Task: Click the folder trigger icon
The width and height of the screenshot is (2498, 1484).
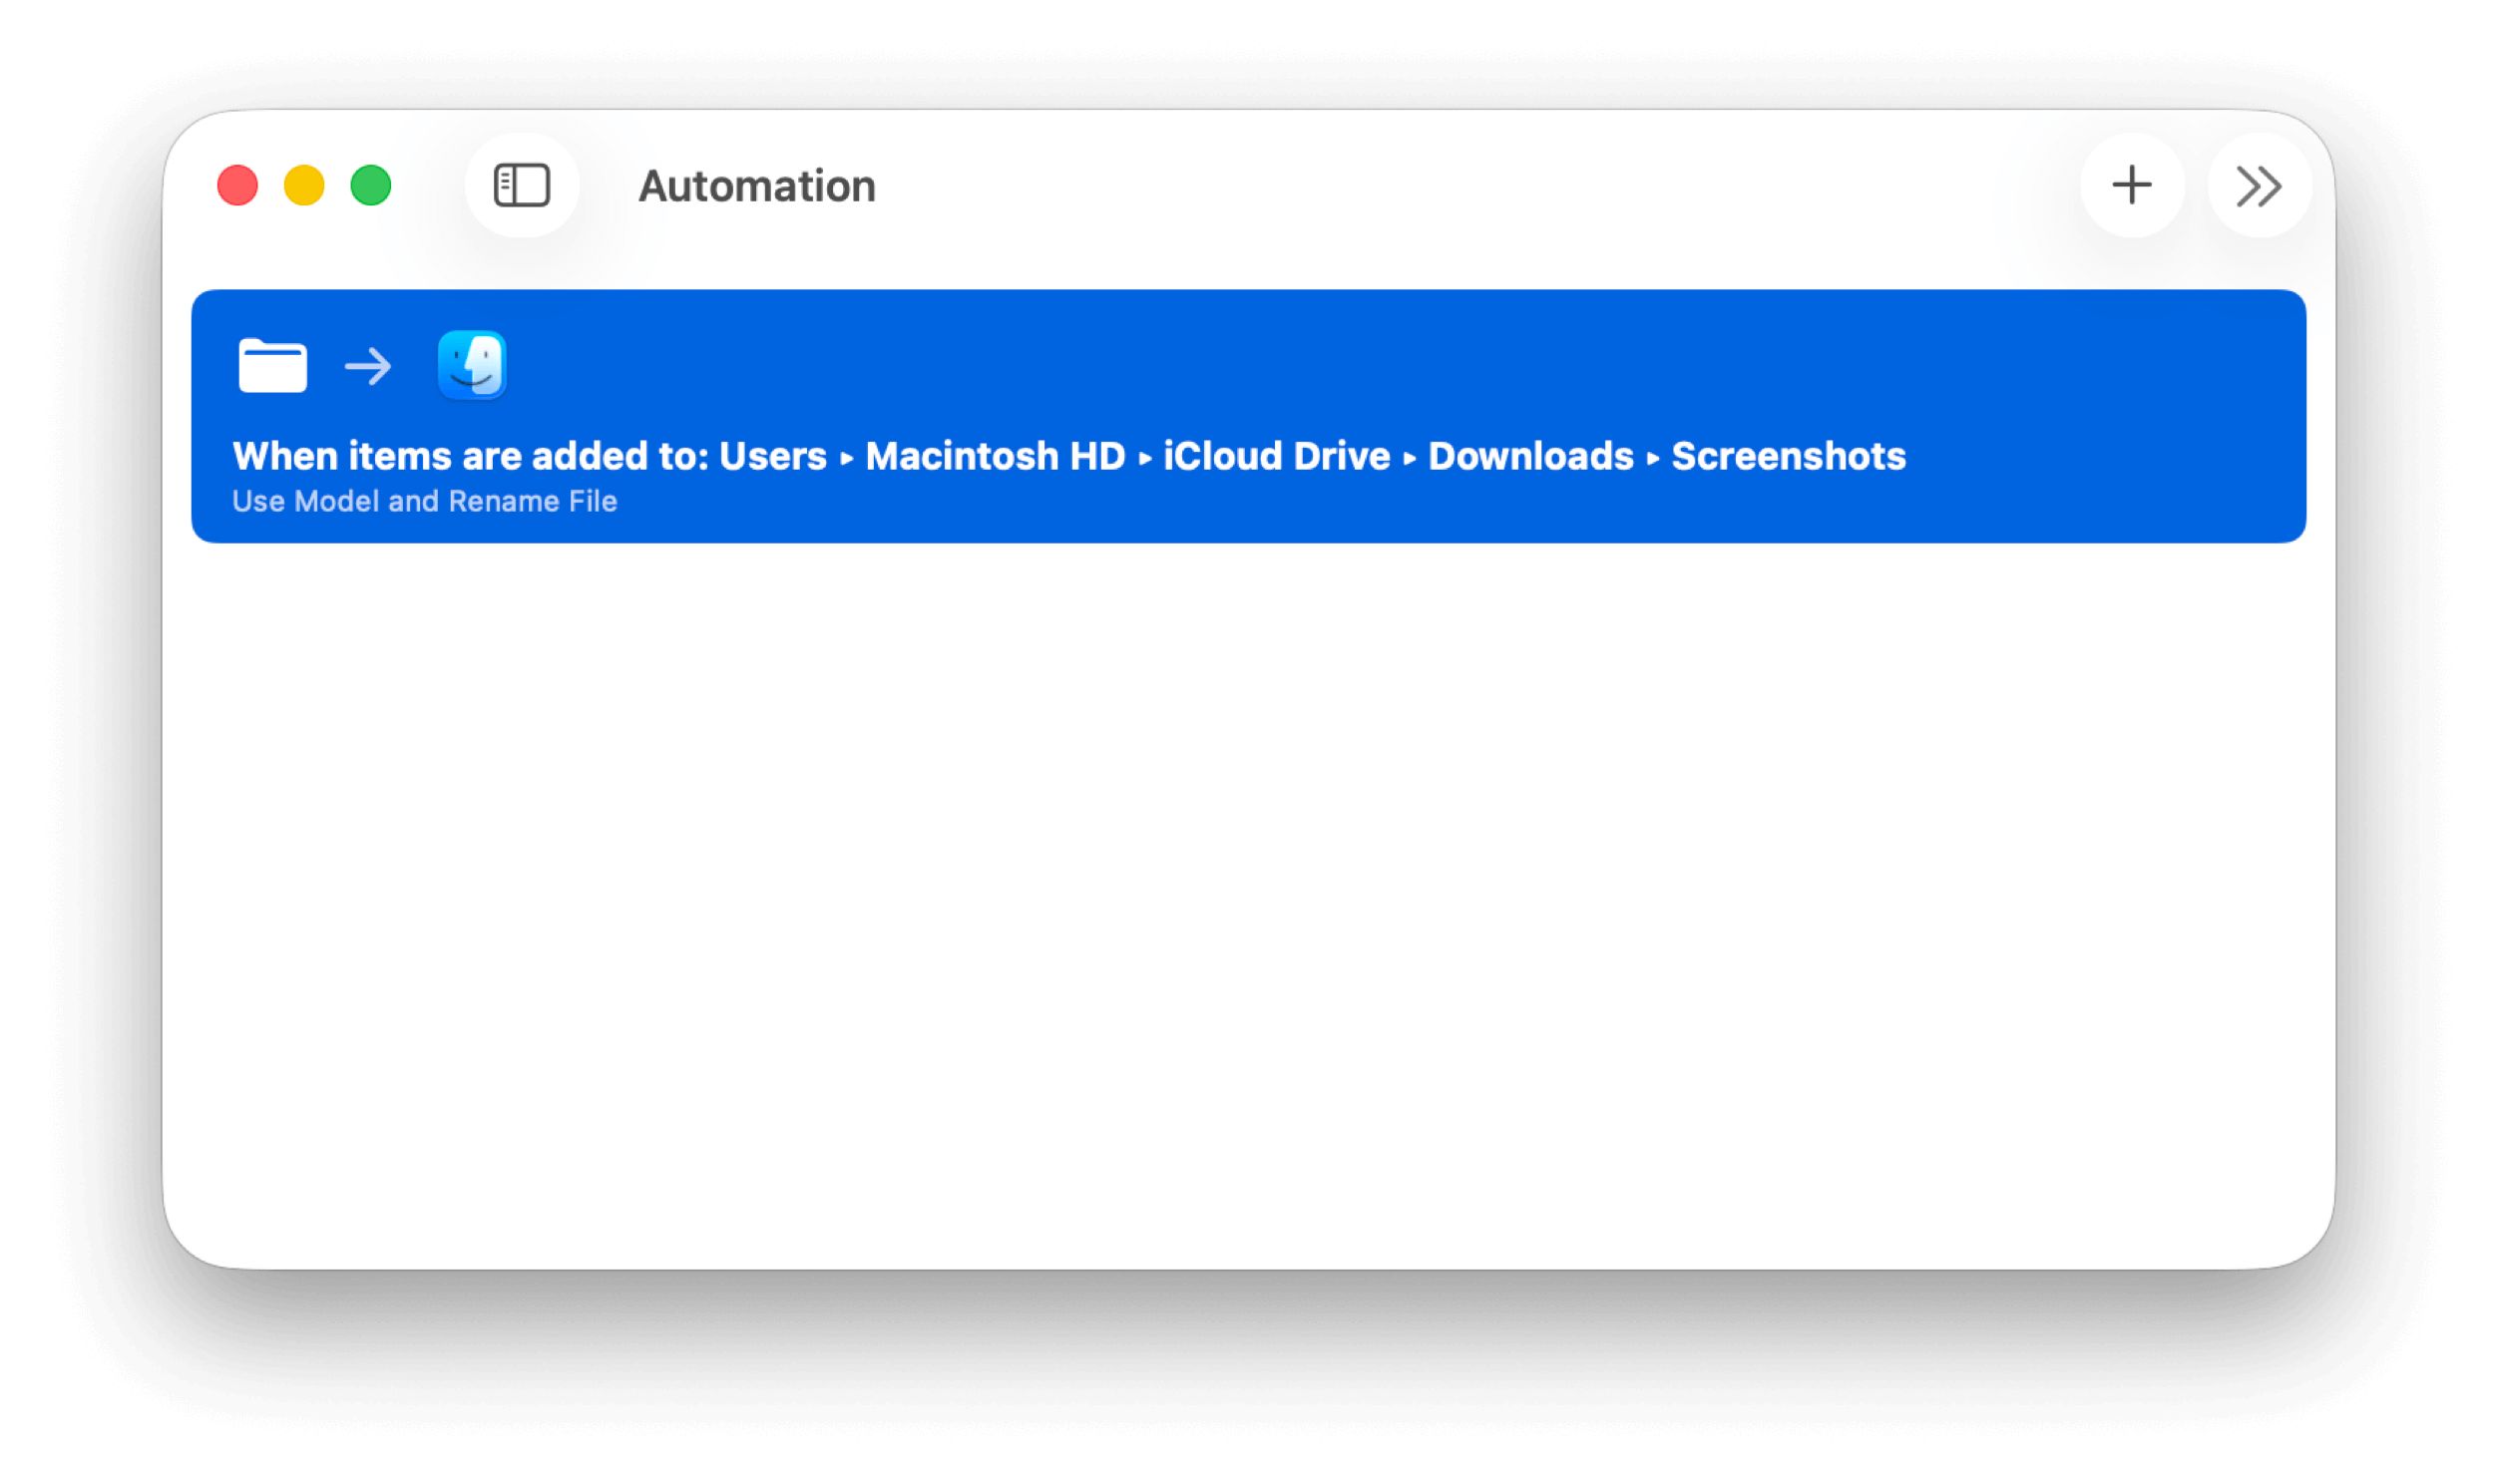Action: 272,366
